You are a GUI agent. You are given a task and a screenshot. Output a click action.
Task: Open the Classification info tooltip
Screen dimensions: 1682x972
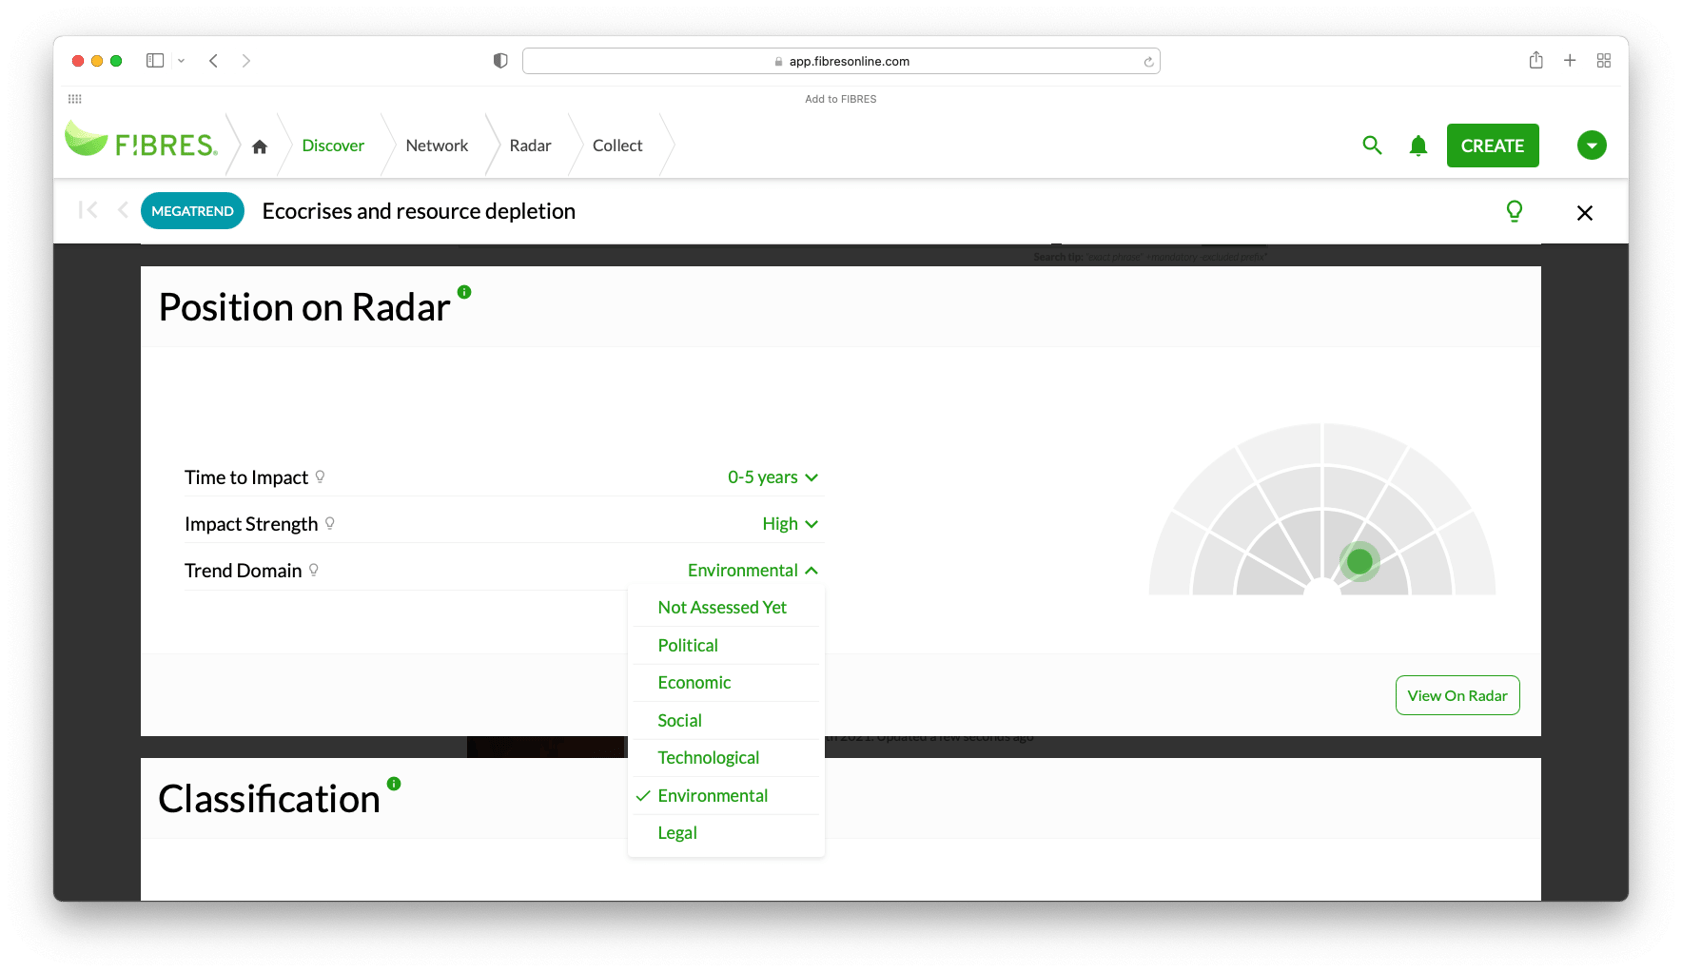point(394,785)
